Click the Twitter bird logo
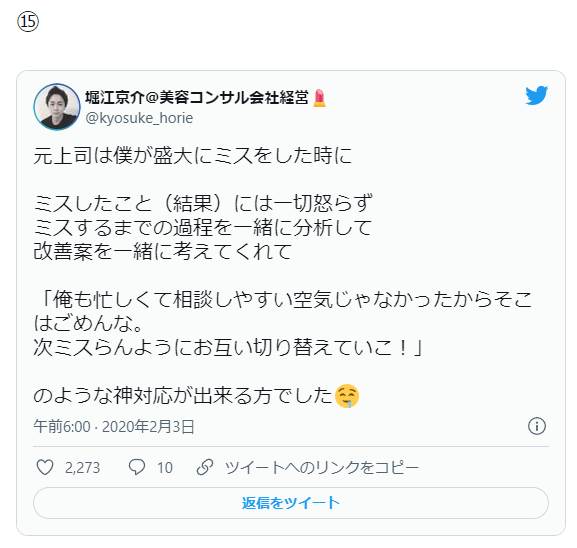This screenshot has width=577, height=548. click(536, 95)
